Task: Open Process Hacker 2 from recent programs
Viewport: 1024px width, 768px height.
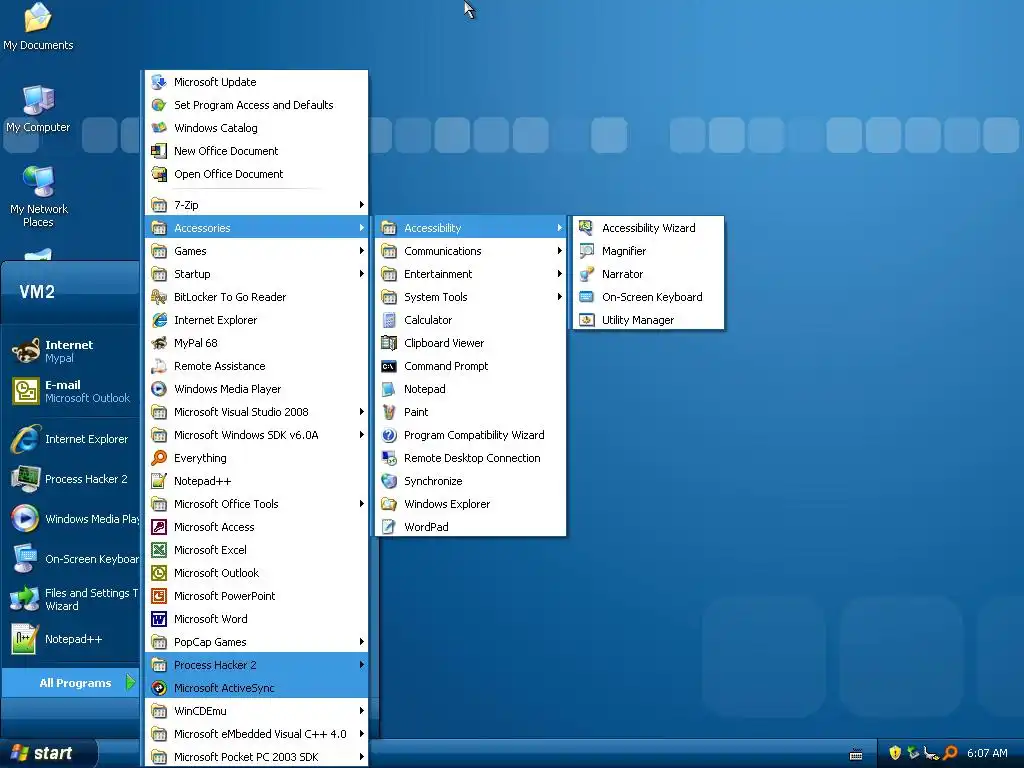Action: [71, 479]
